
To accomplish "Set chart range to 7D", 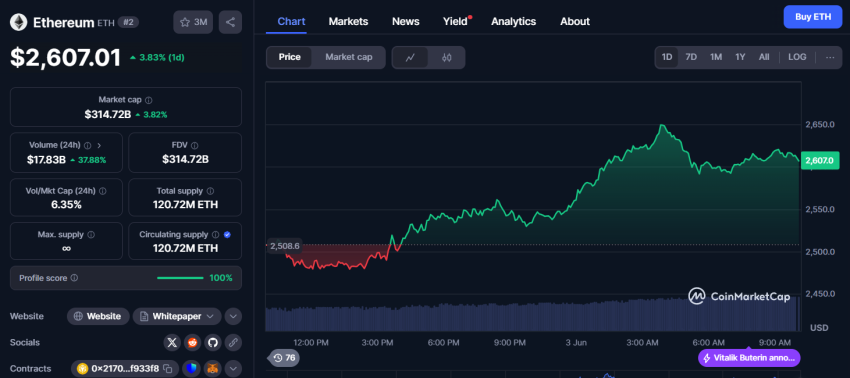I will pos(691,57).
